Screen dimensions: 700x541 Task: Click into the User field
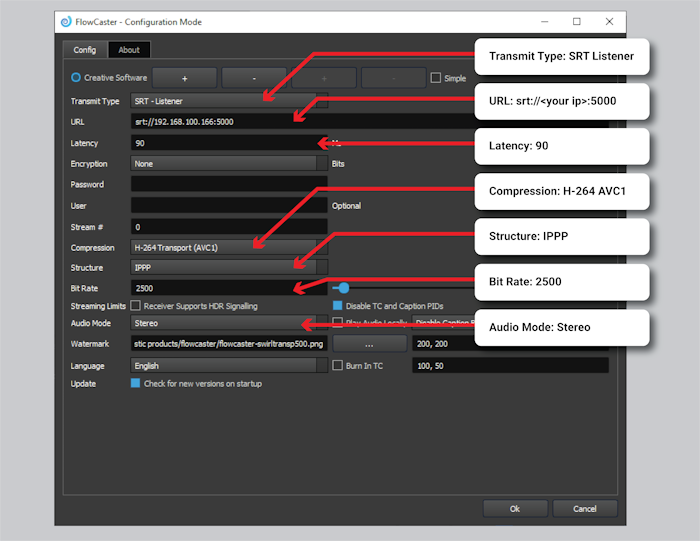point(229,205)
